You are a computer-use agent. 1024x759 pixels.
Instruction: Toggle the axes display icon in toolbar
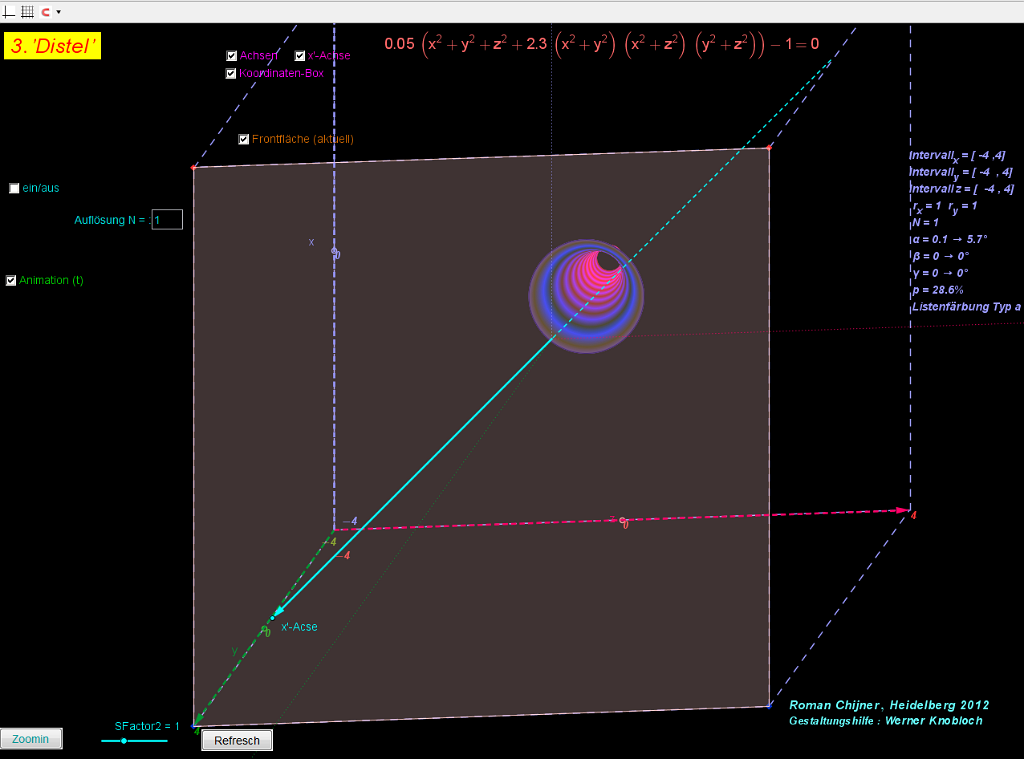click(10, 11)
